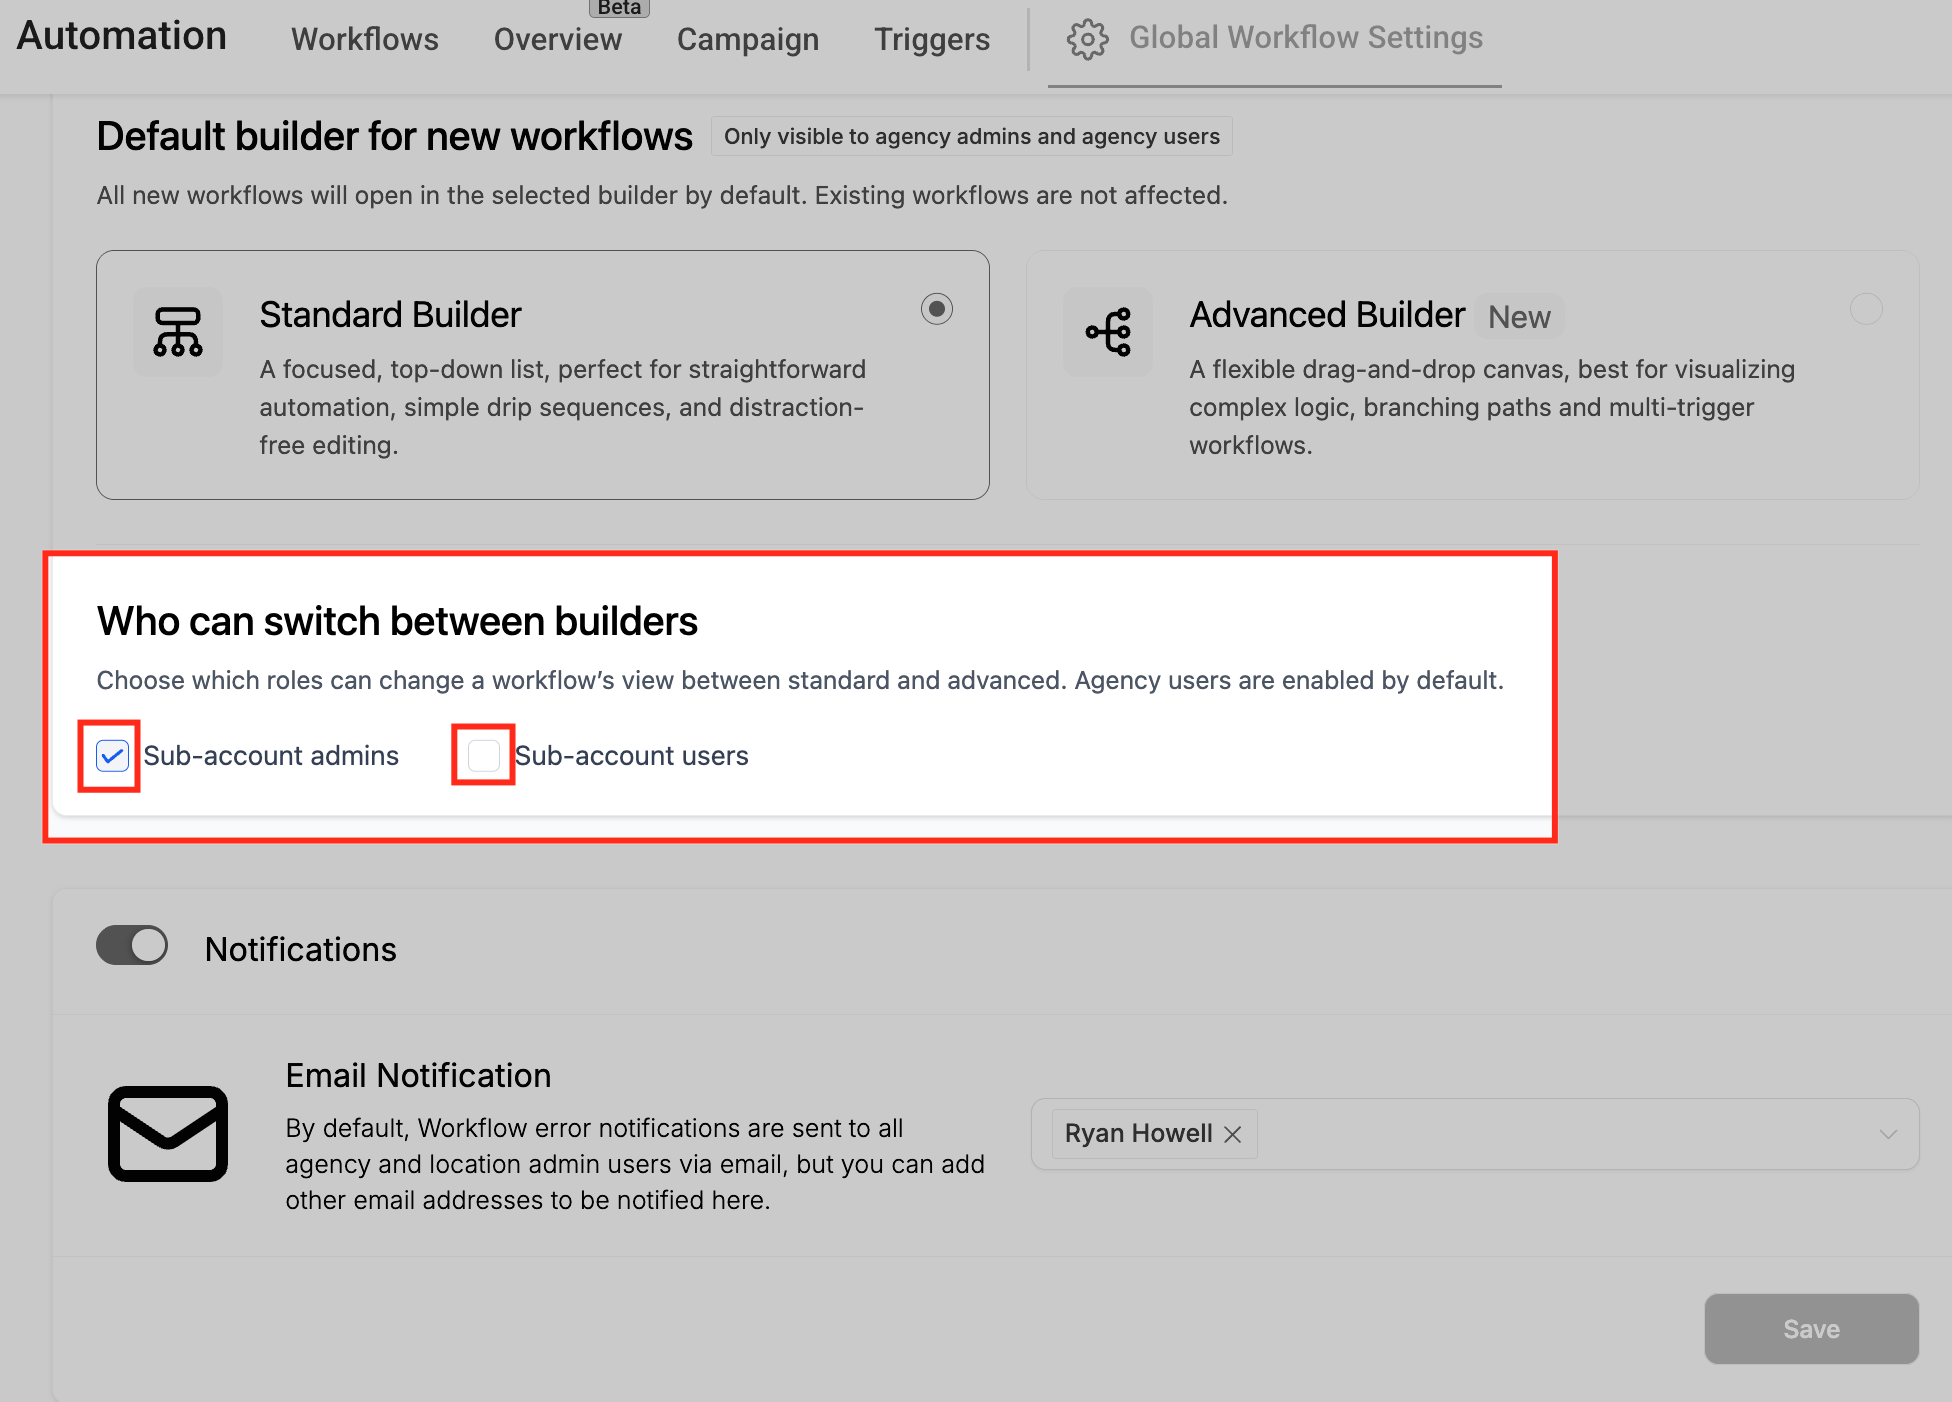1952x1402 pixels.
Task: Toggle the Notifications switch
Action: point(132,945)
